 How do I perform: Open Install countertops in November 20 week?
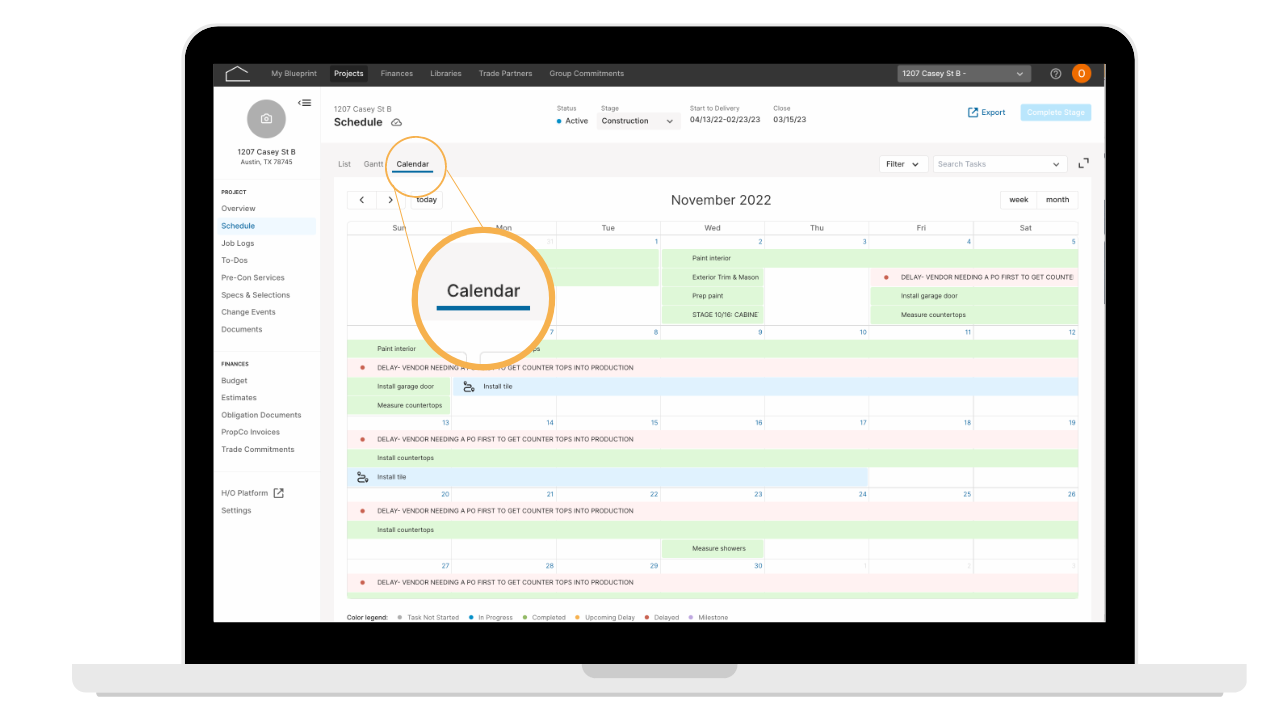(713, 529)
